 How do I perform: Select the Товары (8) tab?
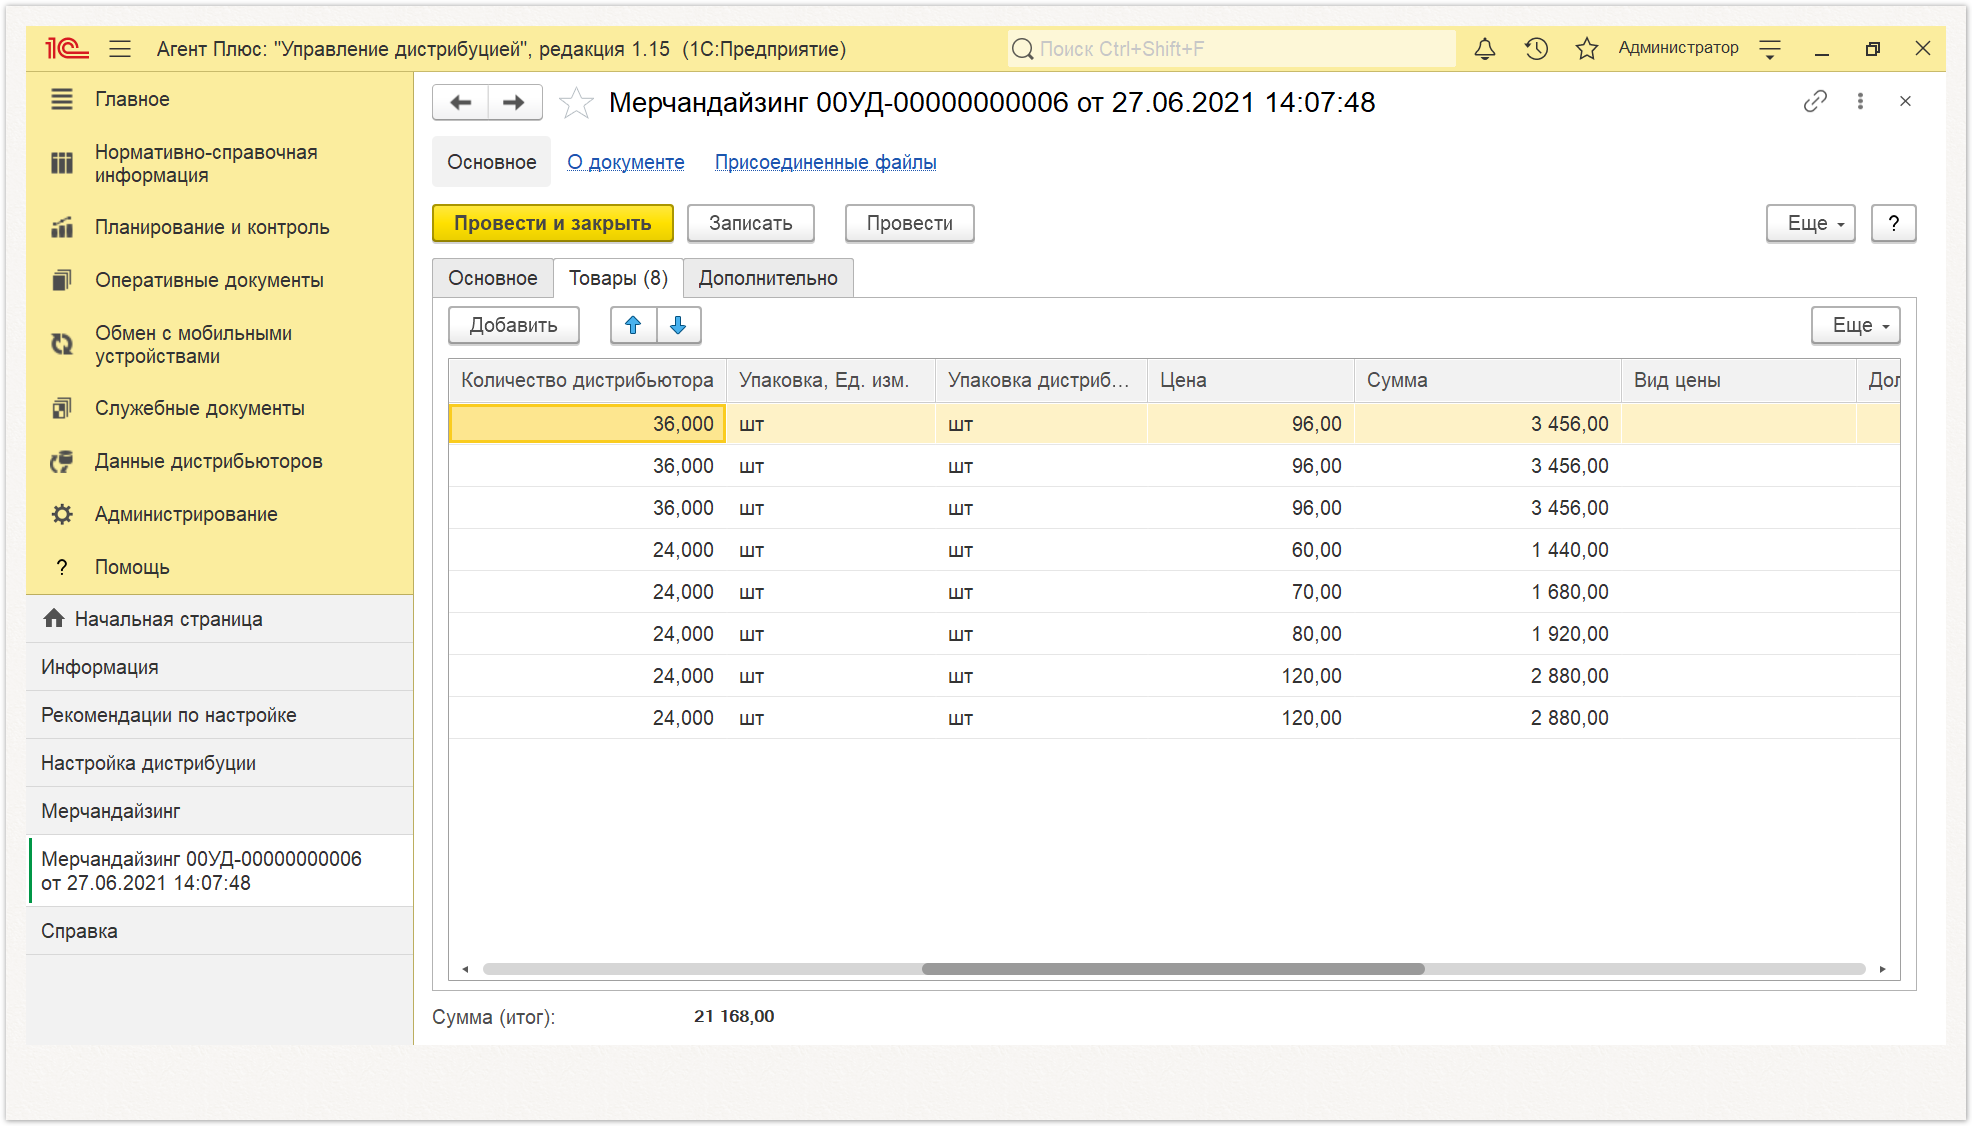(618, 278)
